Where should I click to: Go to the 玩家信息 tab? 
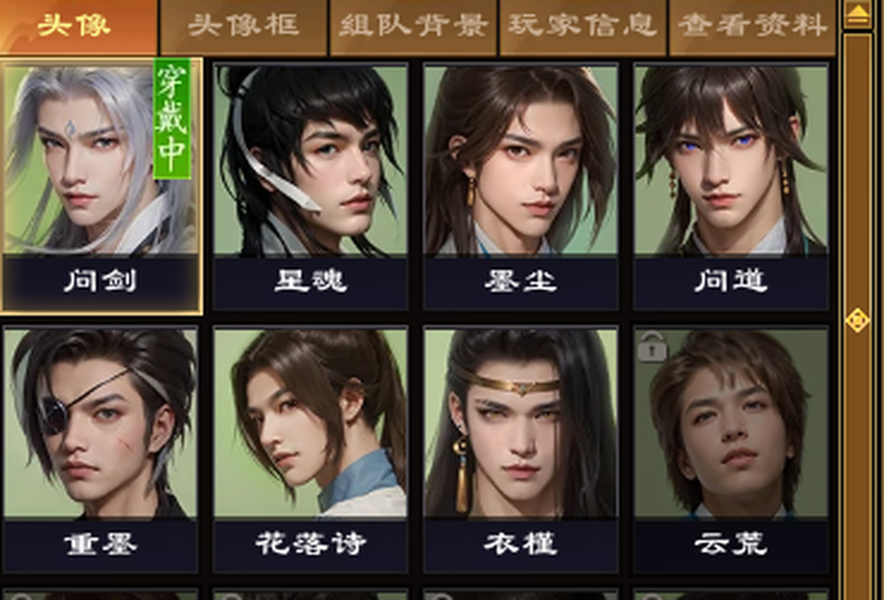point(583,27)
